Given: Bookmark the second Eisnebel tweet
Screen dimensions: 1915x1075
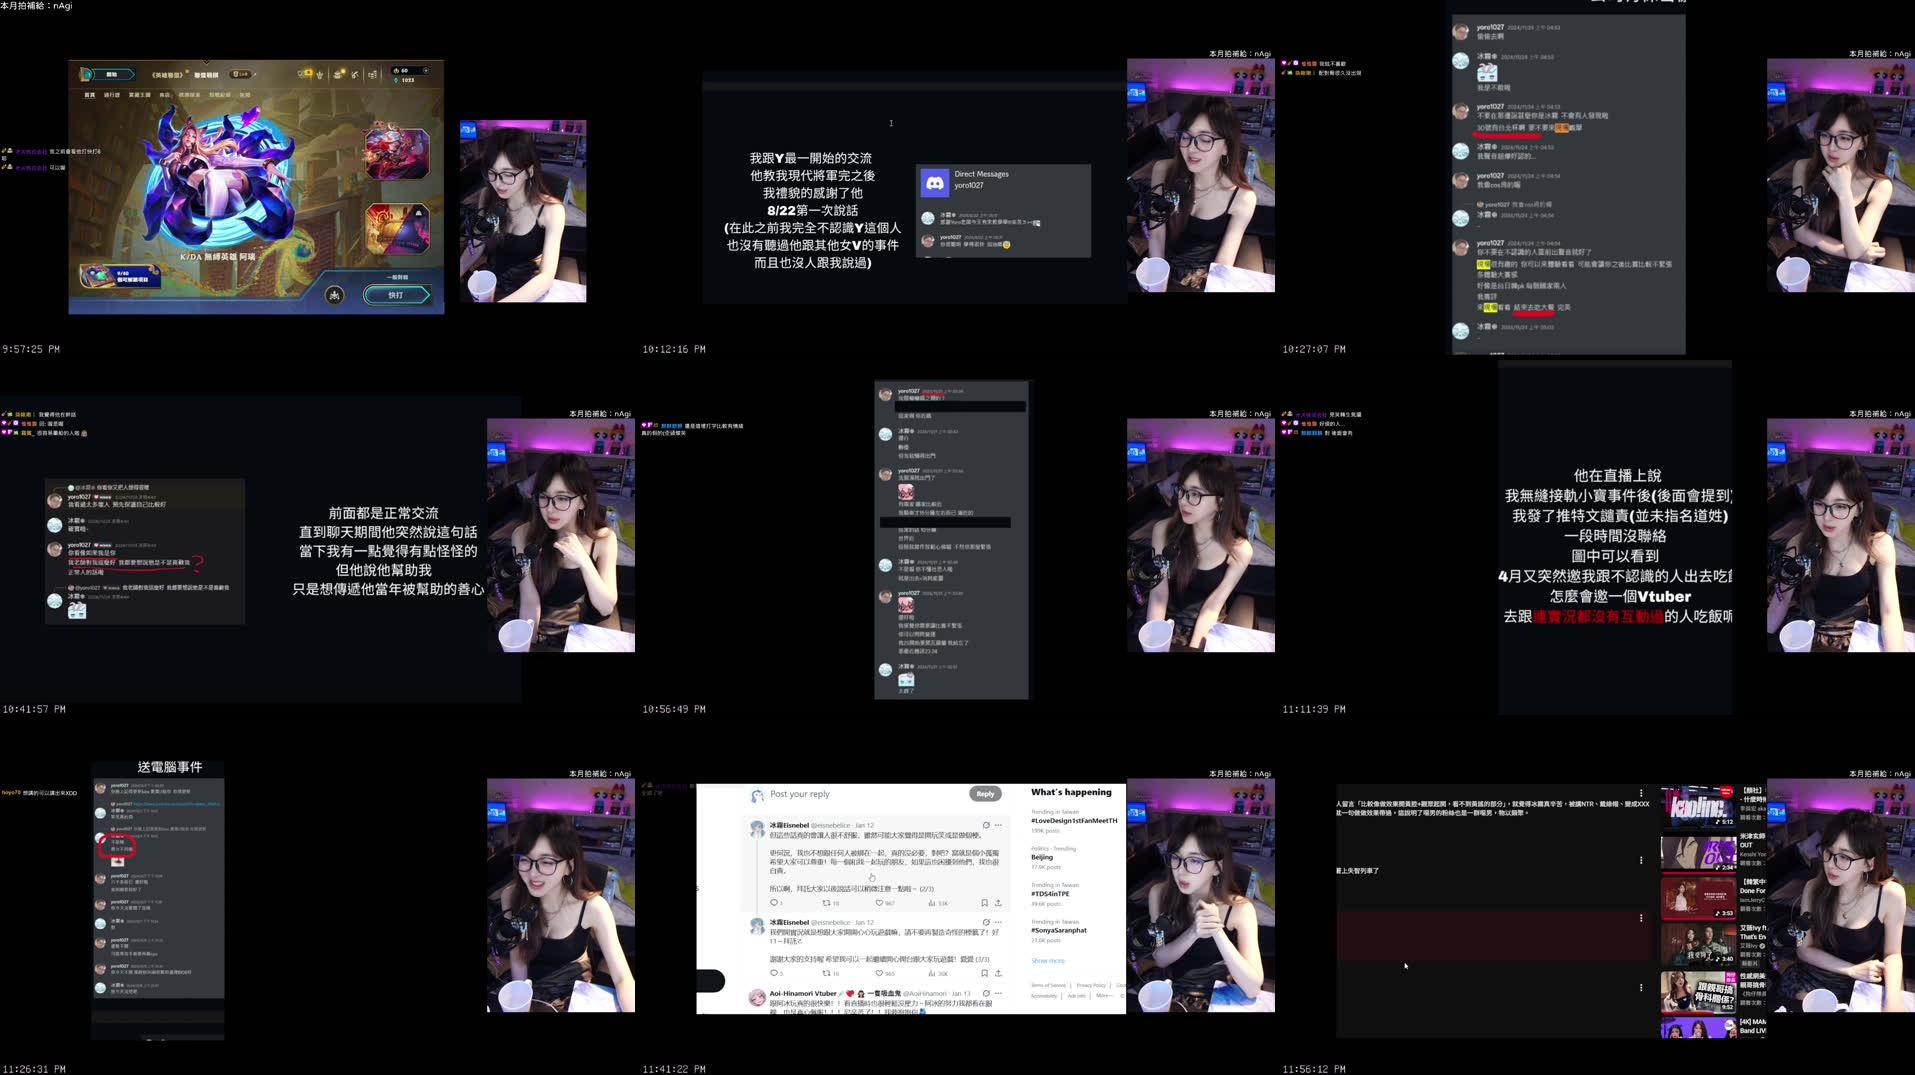Looking at the screenshot, I should (985, 973).
